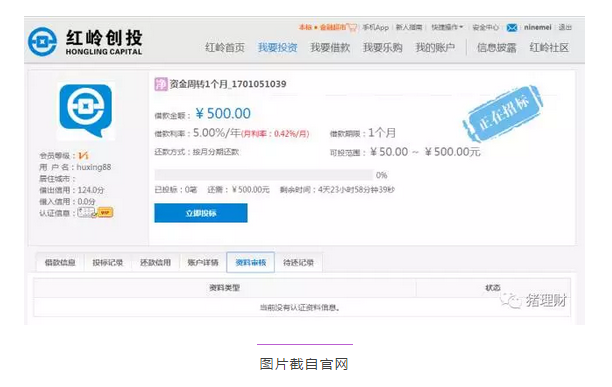Click the 资料类型 column header
The width and height of the screenshot is (612, 387).
[224, 288]
